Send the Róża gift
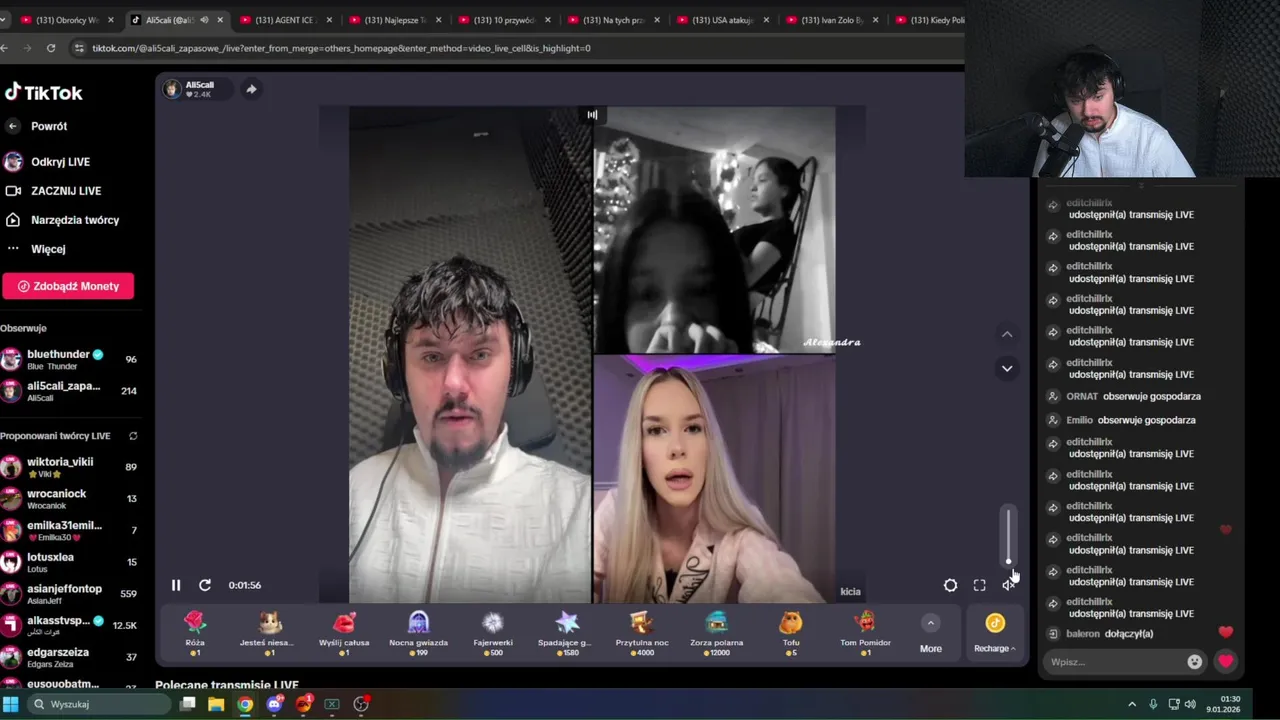 coord(195,633)
